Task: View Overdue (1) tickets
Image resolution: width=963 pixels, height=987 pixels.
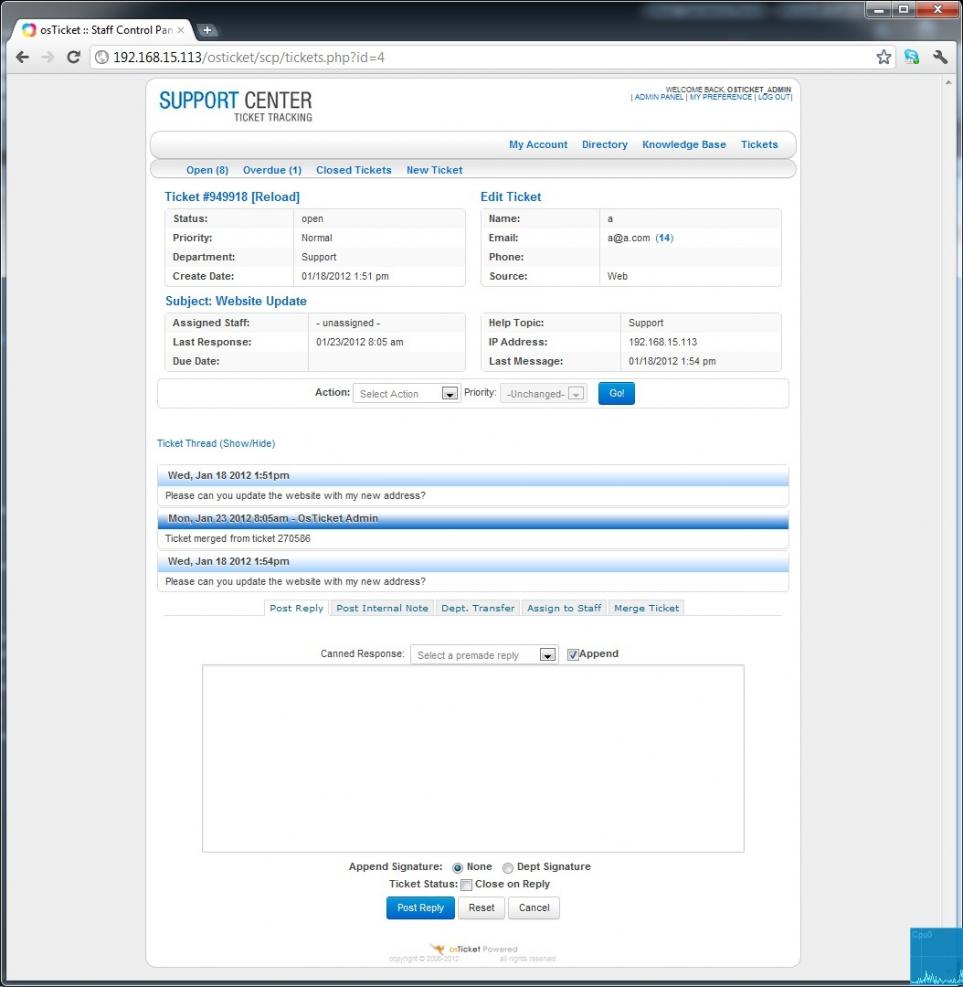Action: pyautogui.click(x=272, y=170)
